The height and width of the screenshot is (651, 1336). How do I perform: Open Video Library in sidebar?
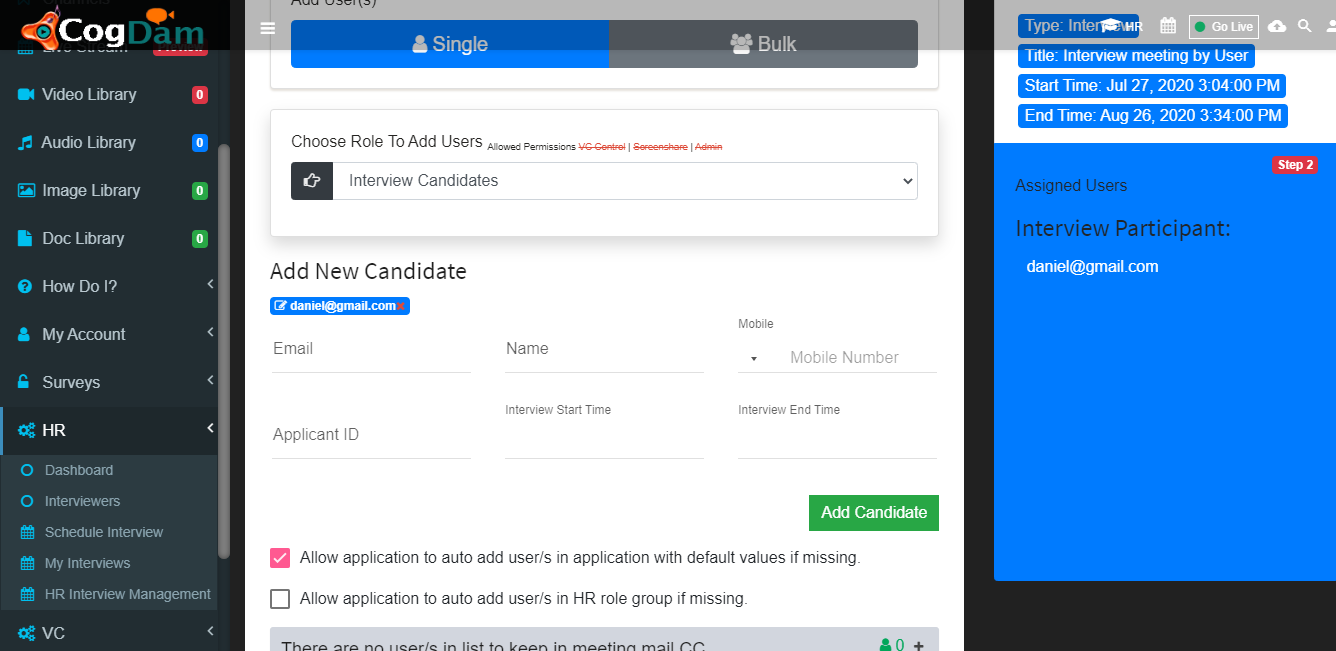point(89,94)
